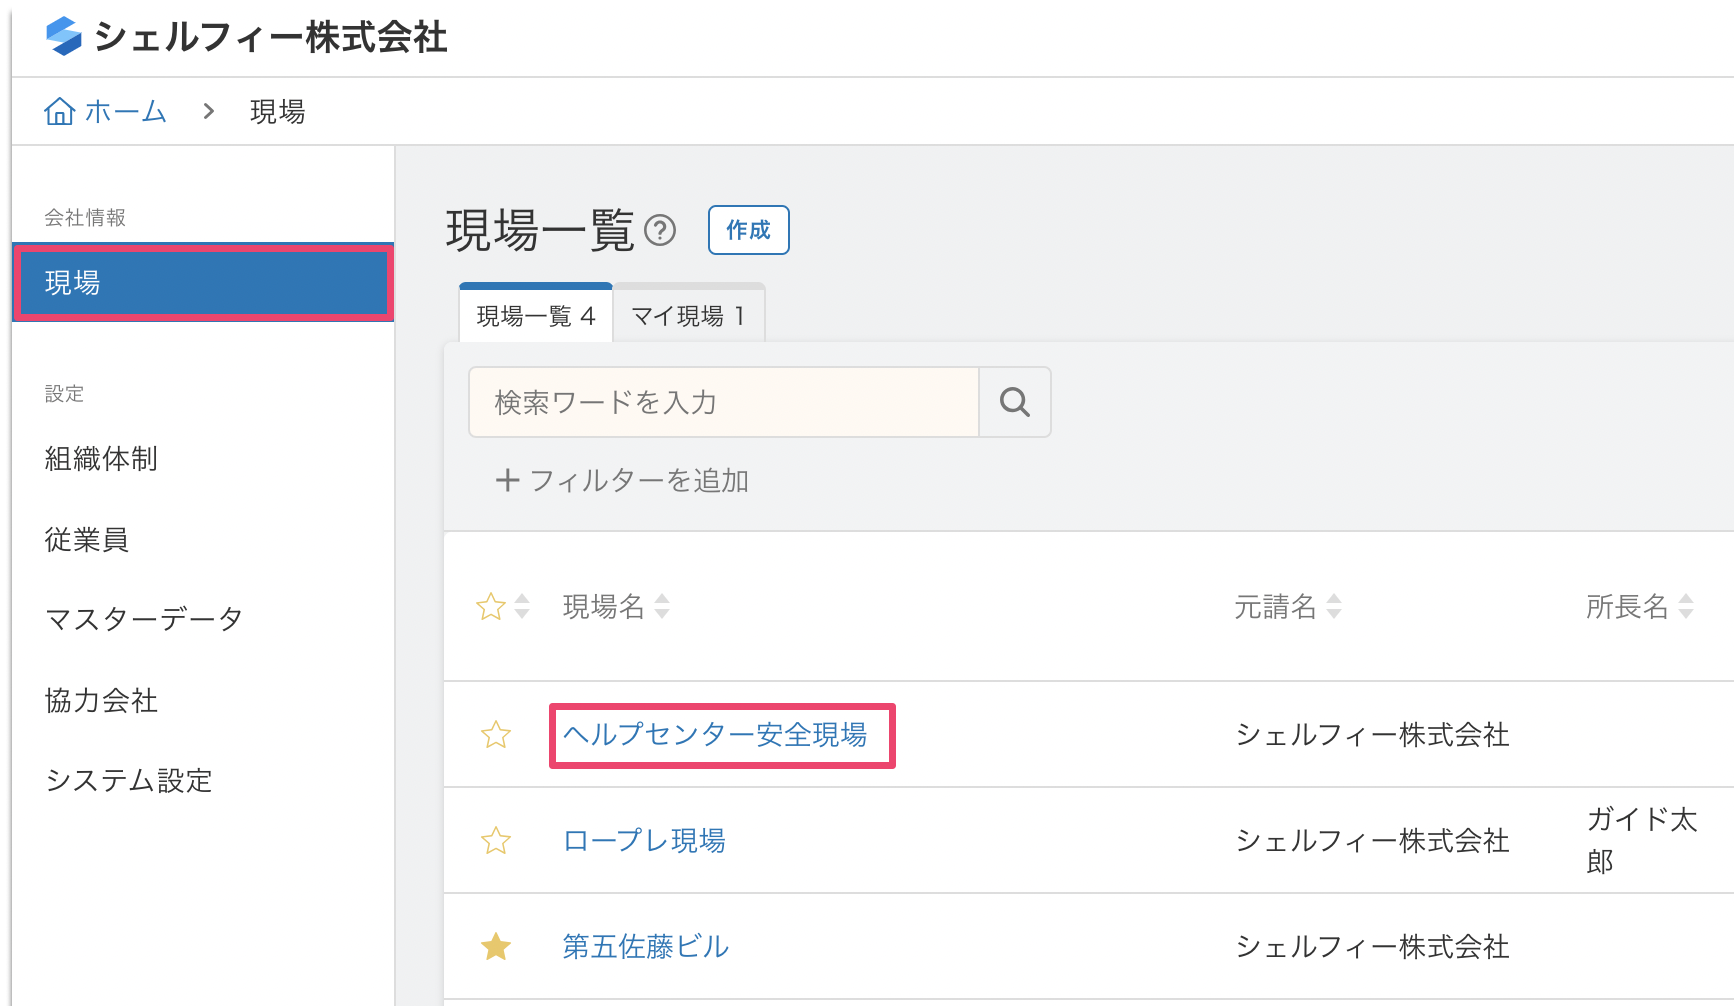The image size is (1734, 1006).
Task: Click breadcrumb chevron arrow after ホーム
Action: point(209,111)
